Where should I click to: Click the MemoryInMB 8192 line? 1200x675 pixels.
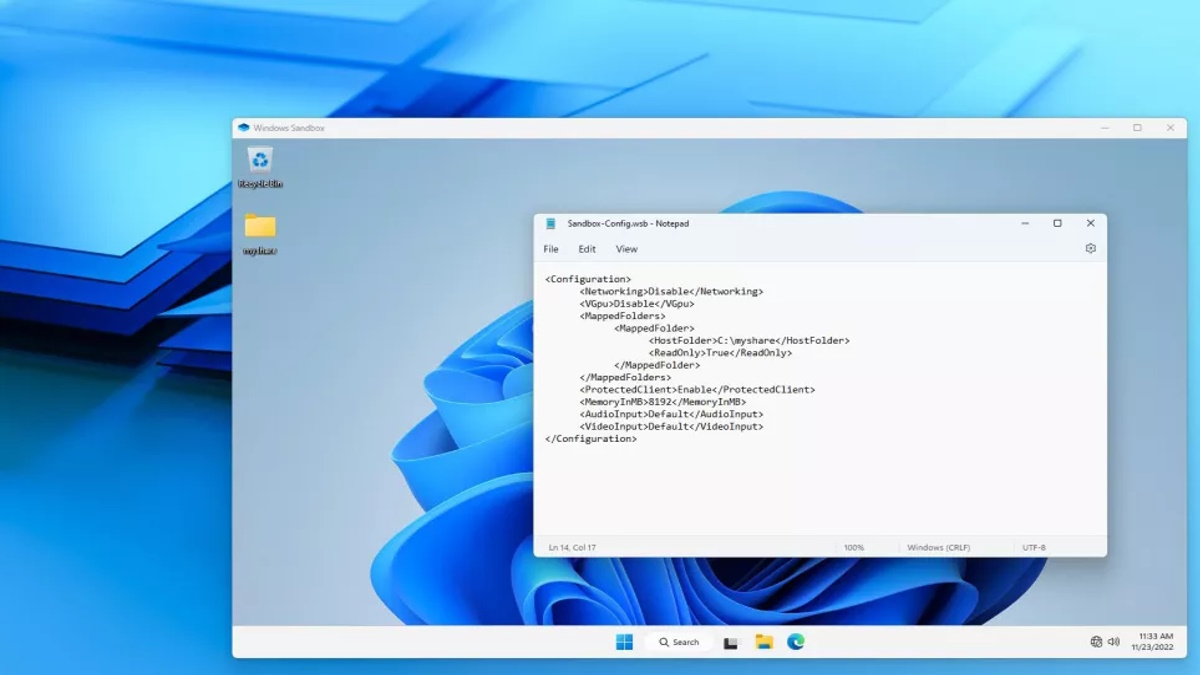[x=662, y=402]
